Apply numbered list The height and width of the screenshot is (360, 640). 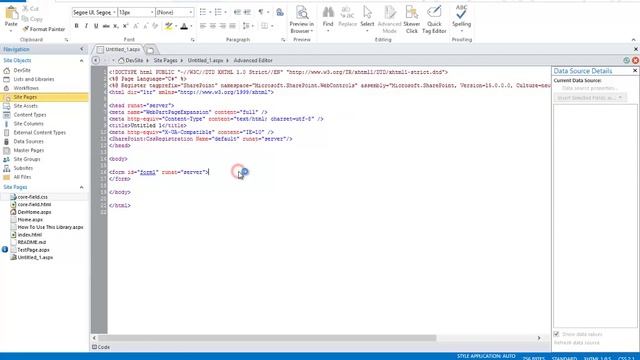click(x=218, y=12)
